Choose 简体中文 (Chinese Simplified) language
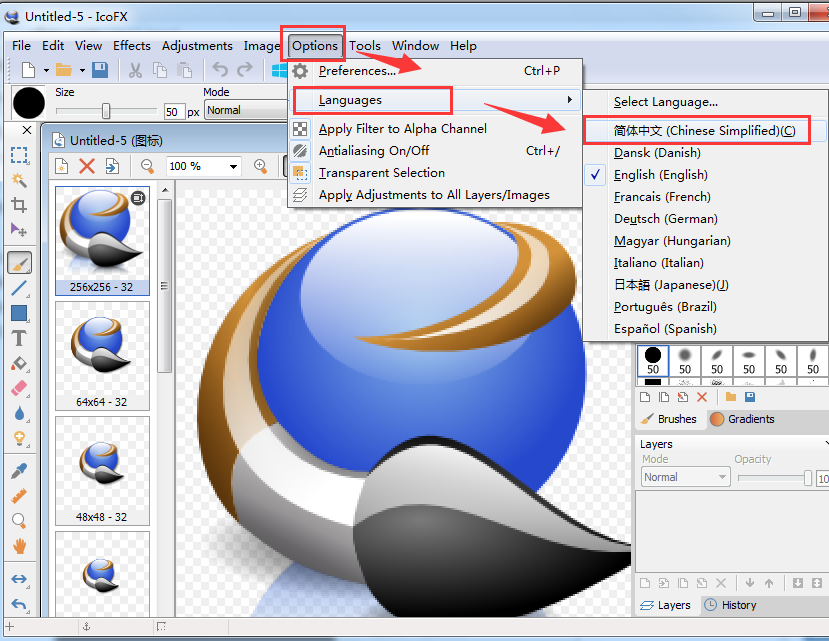 (x=704, y=131)
